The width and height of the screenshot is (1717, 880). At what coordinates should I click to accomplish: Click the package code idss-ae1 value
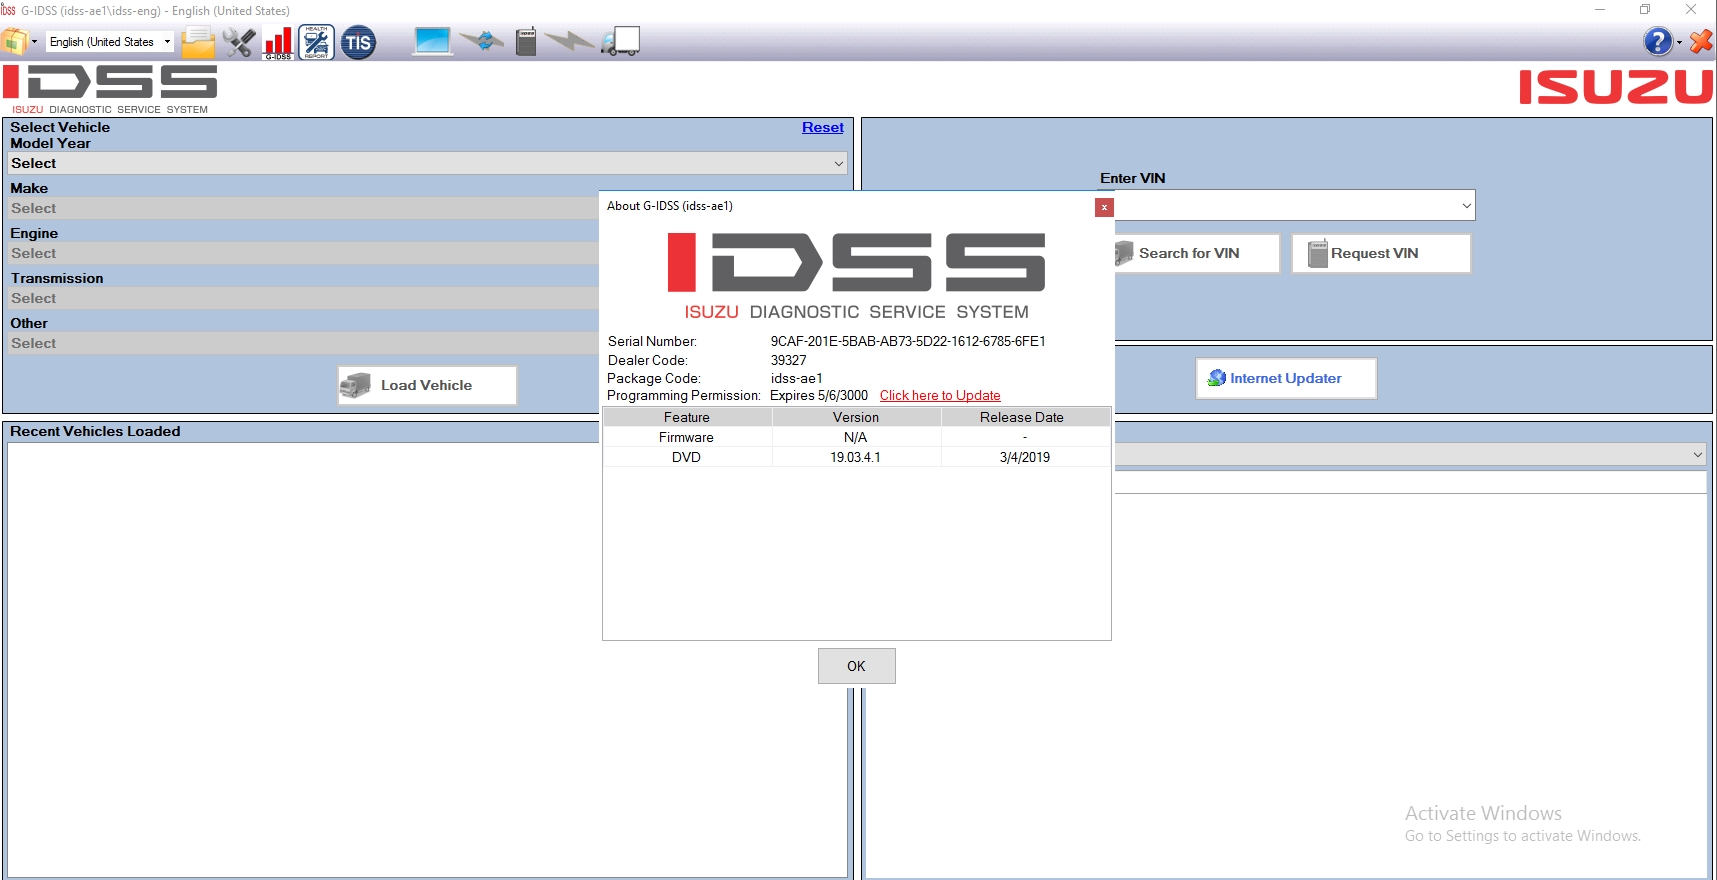click(796, 378)
